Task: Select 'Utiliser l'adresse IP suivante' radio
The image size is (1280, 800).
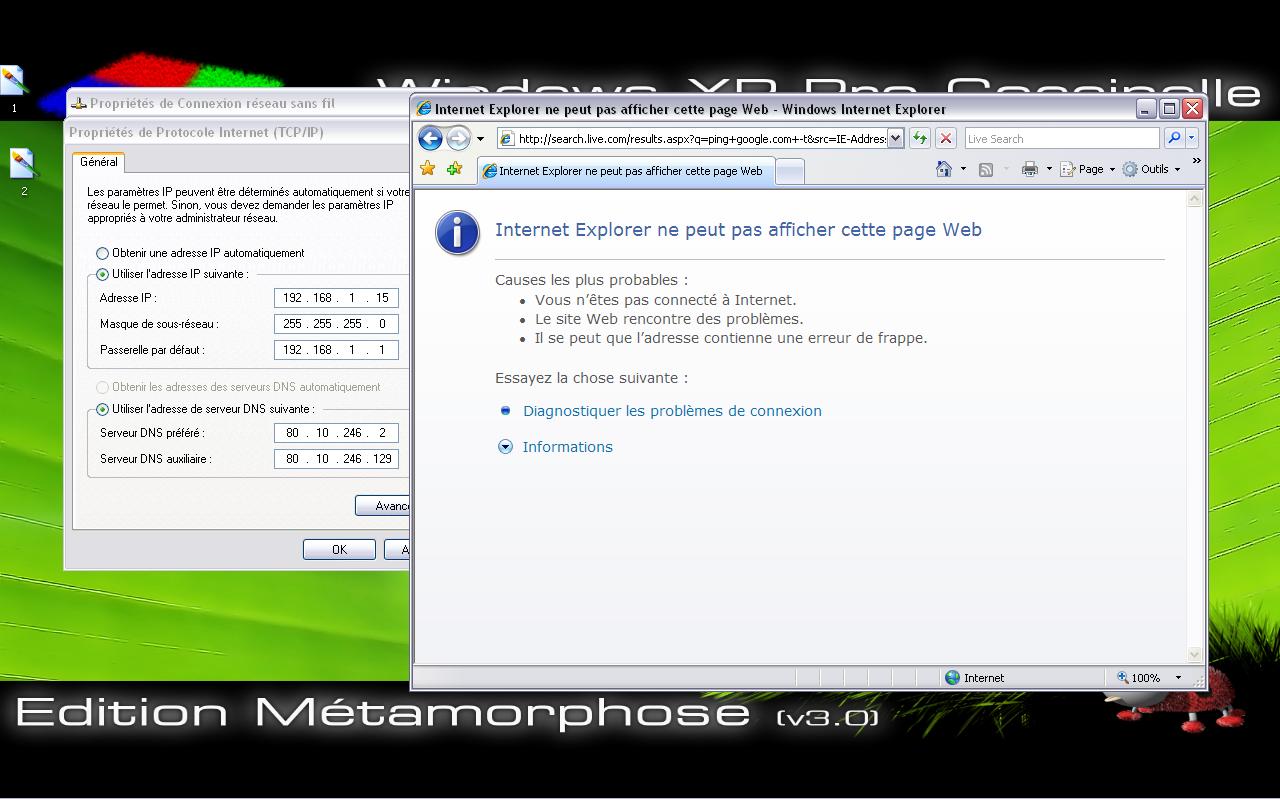Action: click(102, 275)
